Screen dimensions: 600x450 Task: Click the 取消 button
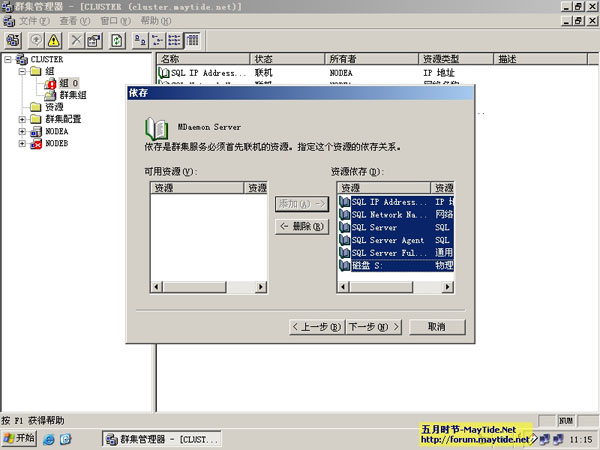point(436,327)
